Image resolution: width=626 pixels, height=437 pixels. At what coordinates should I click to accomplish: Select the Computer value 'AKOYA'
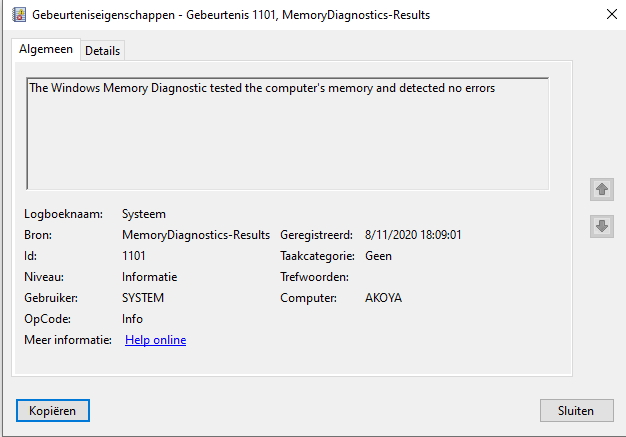[383, 298]
